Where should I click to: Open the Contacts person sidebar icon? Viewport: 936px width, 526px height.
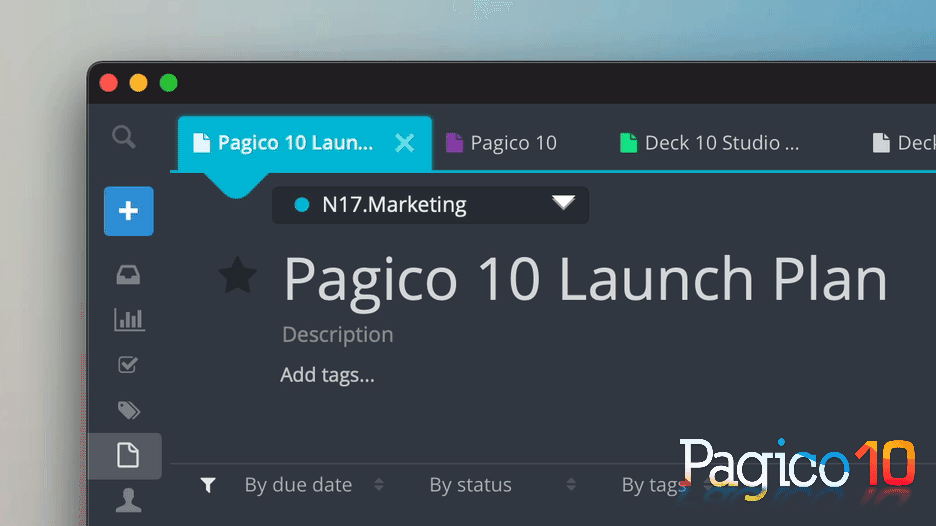(x=128, y=501)
